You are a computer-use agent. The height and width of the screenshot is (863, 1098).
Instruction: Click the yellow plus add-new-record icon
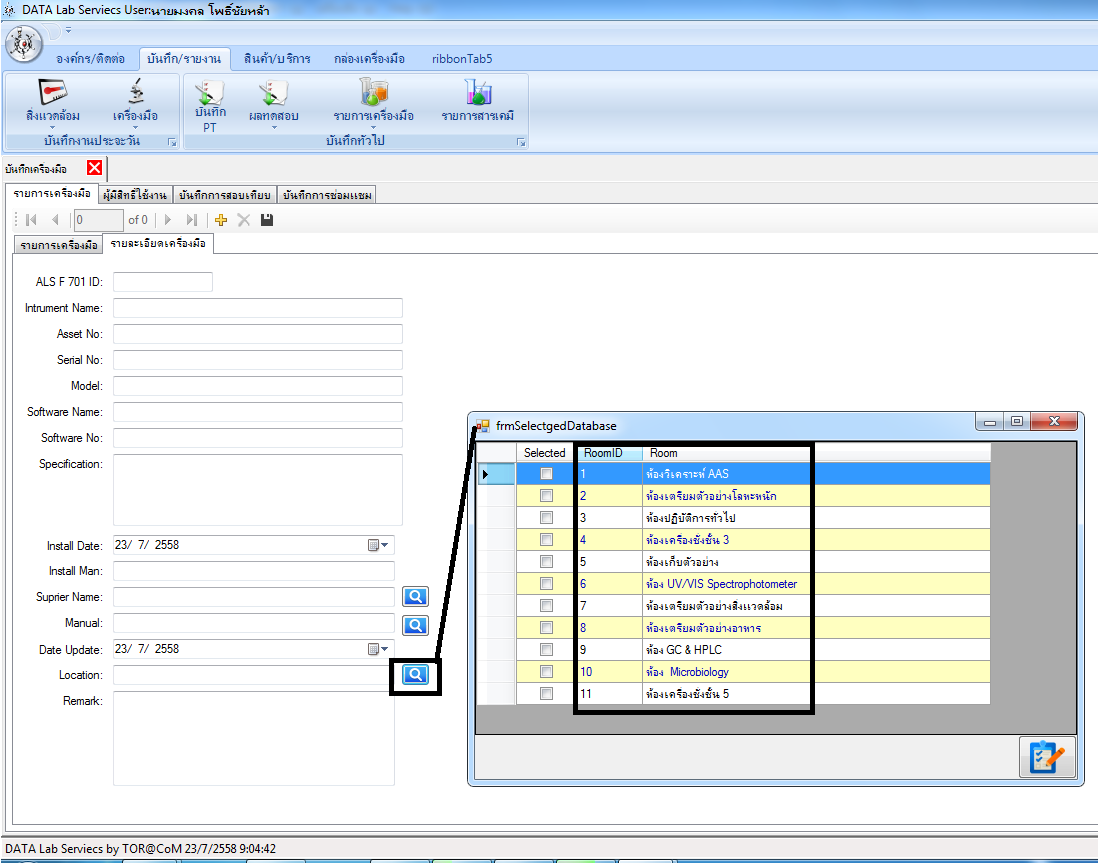[221, 220]
